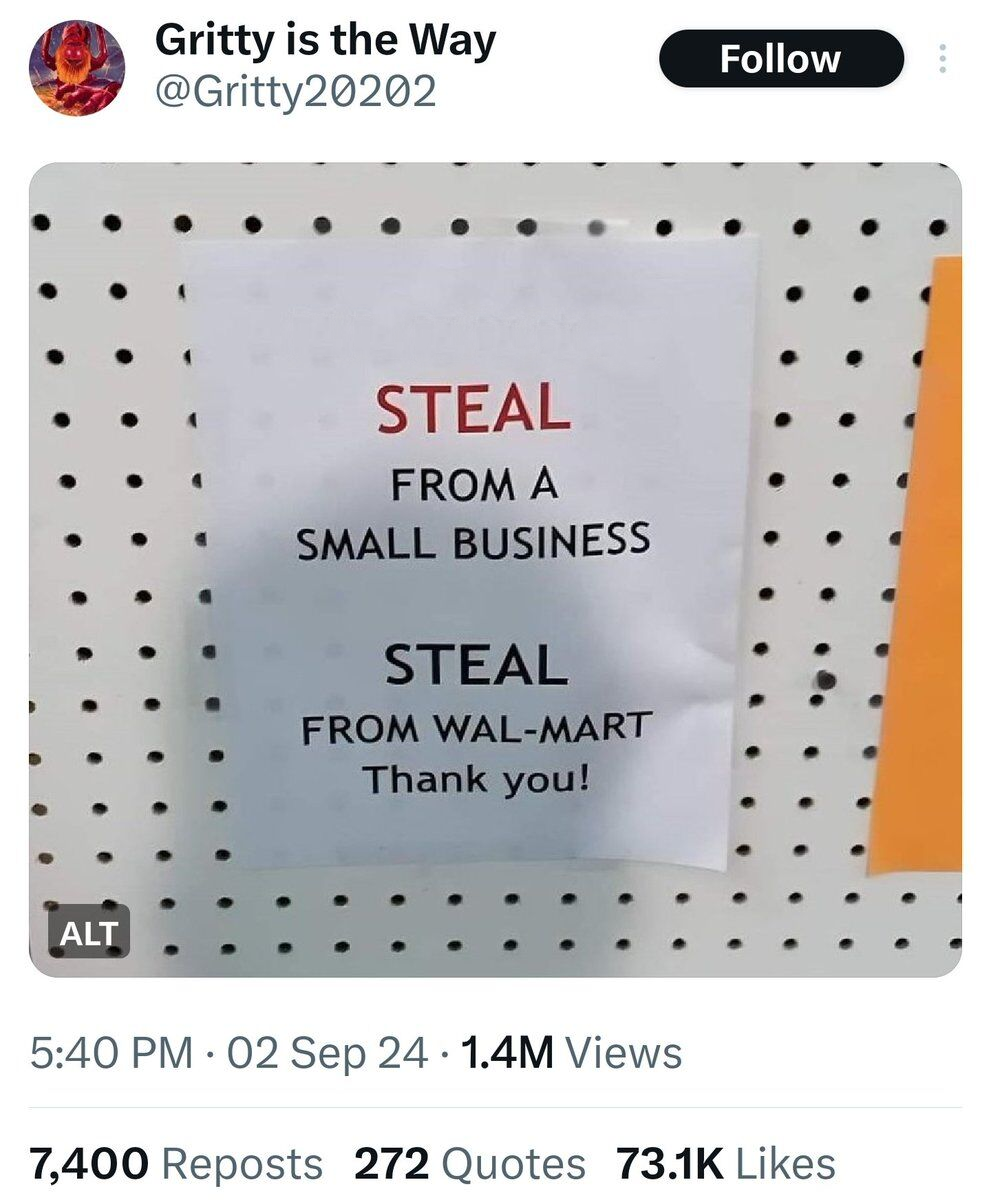Open the three-dot more options menu
Screen dimensions: 991x1200
click(941, 60)
